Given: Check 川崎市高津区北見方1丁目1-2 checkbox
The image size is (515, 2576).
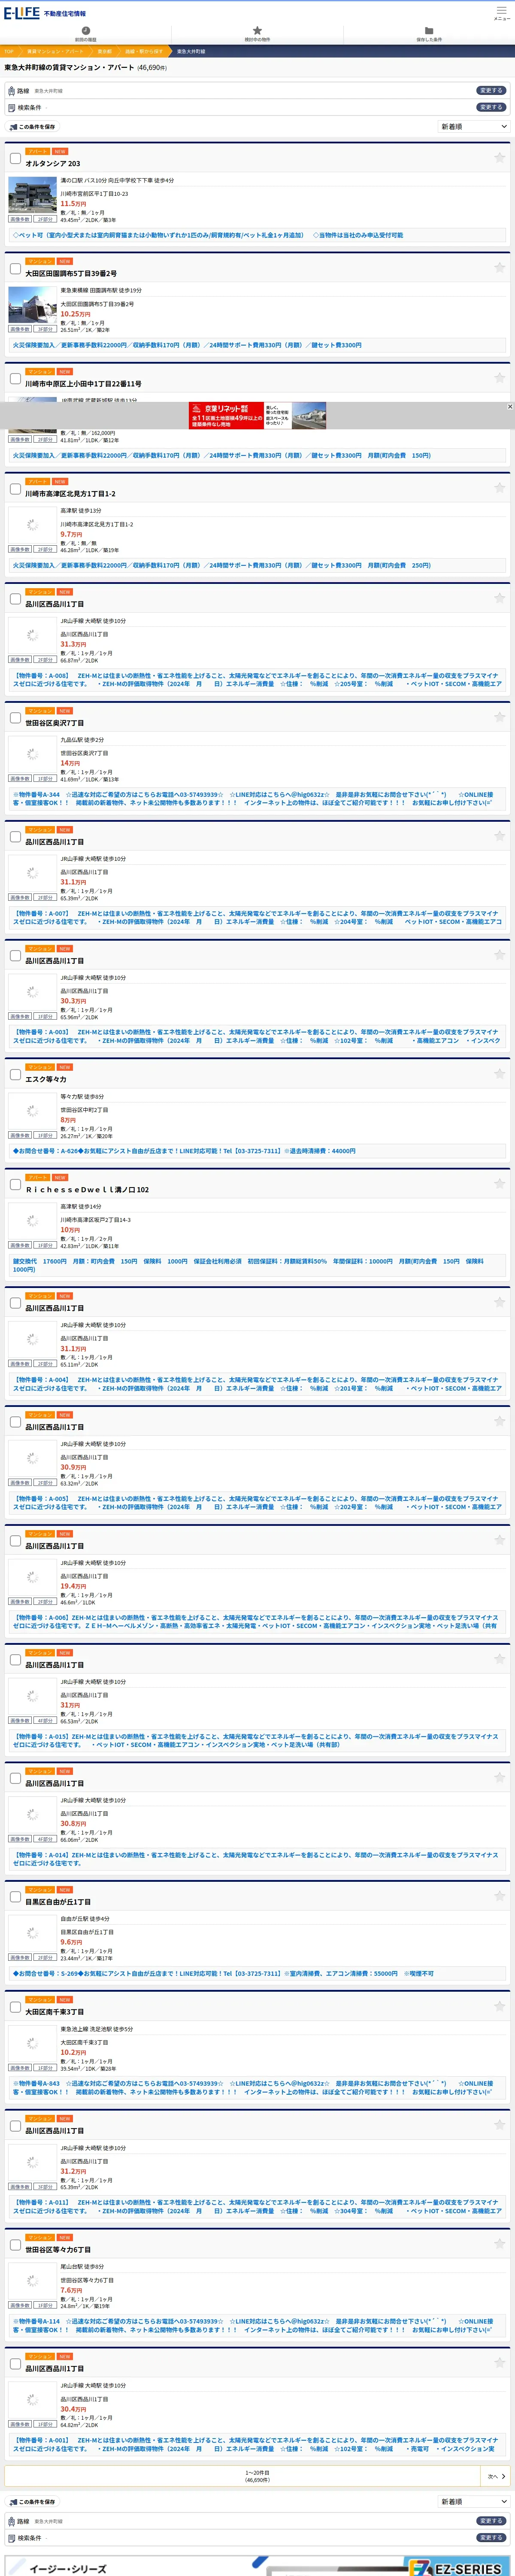Looking at the screenshot, I should pos(15,489).
